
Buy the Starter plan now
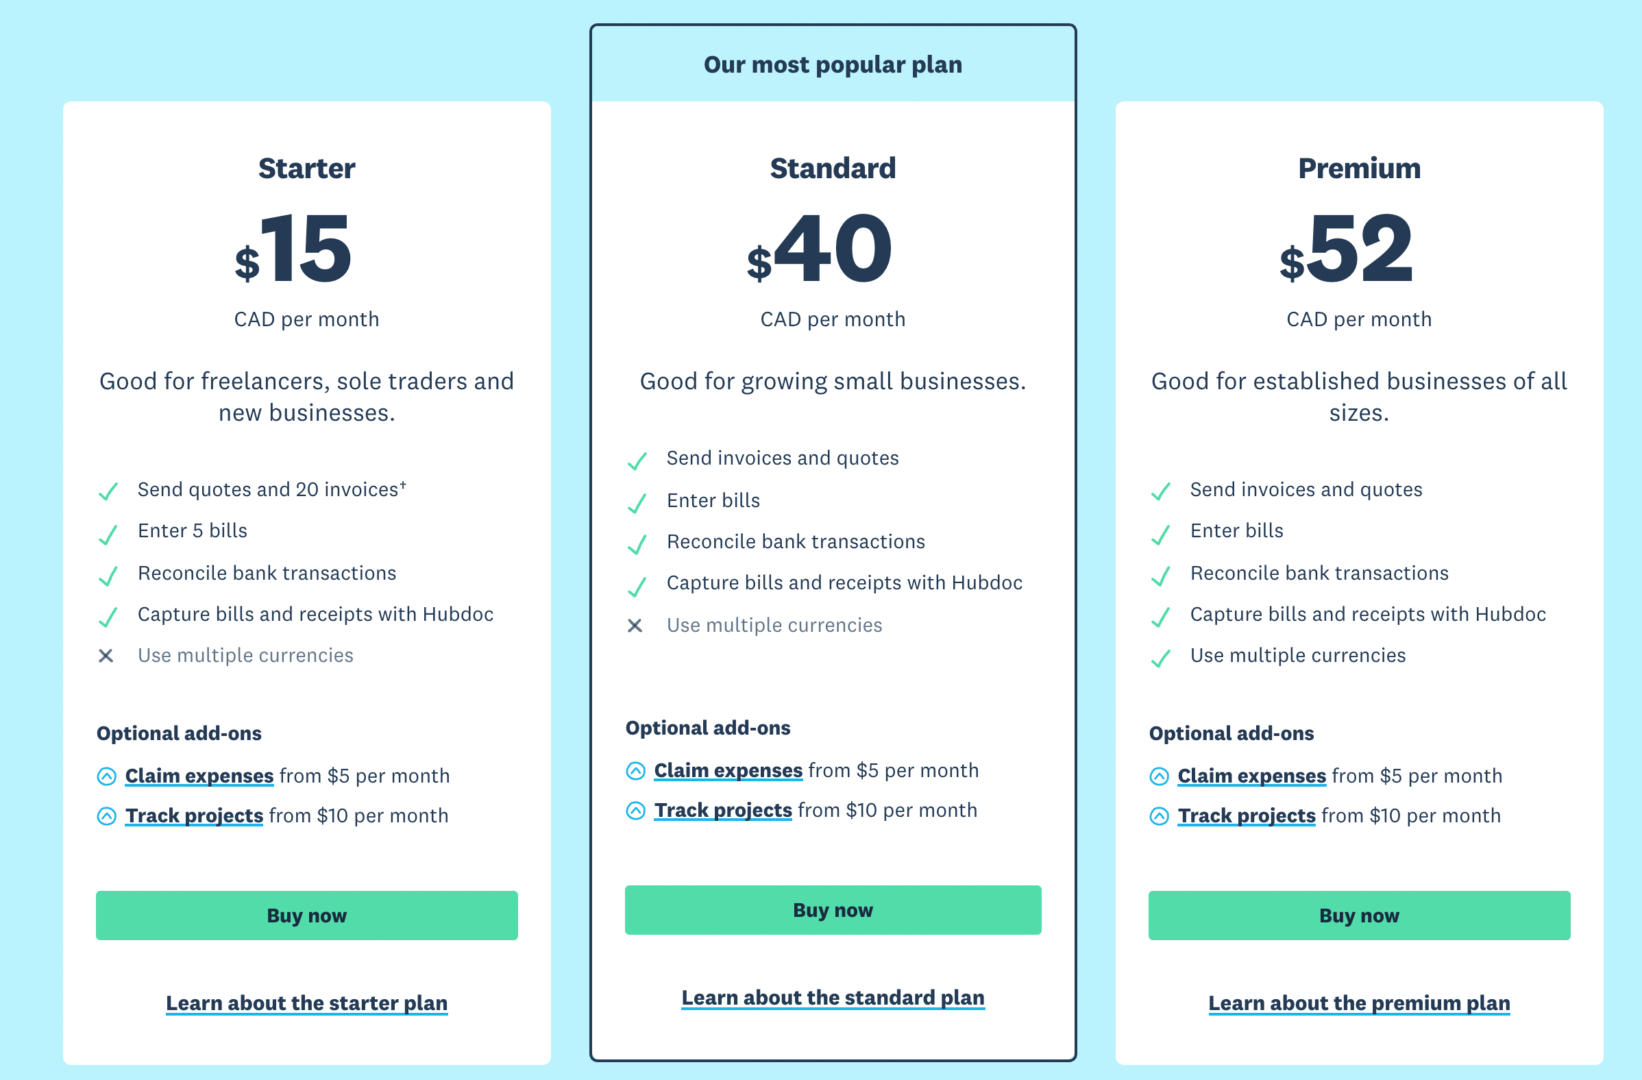pos(307,915)
